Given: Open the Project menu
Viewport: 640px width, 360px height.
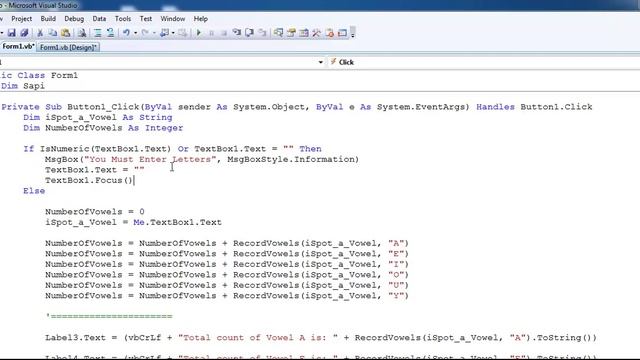Looking at the screenshot, I should click(21, 19).
